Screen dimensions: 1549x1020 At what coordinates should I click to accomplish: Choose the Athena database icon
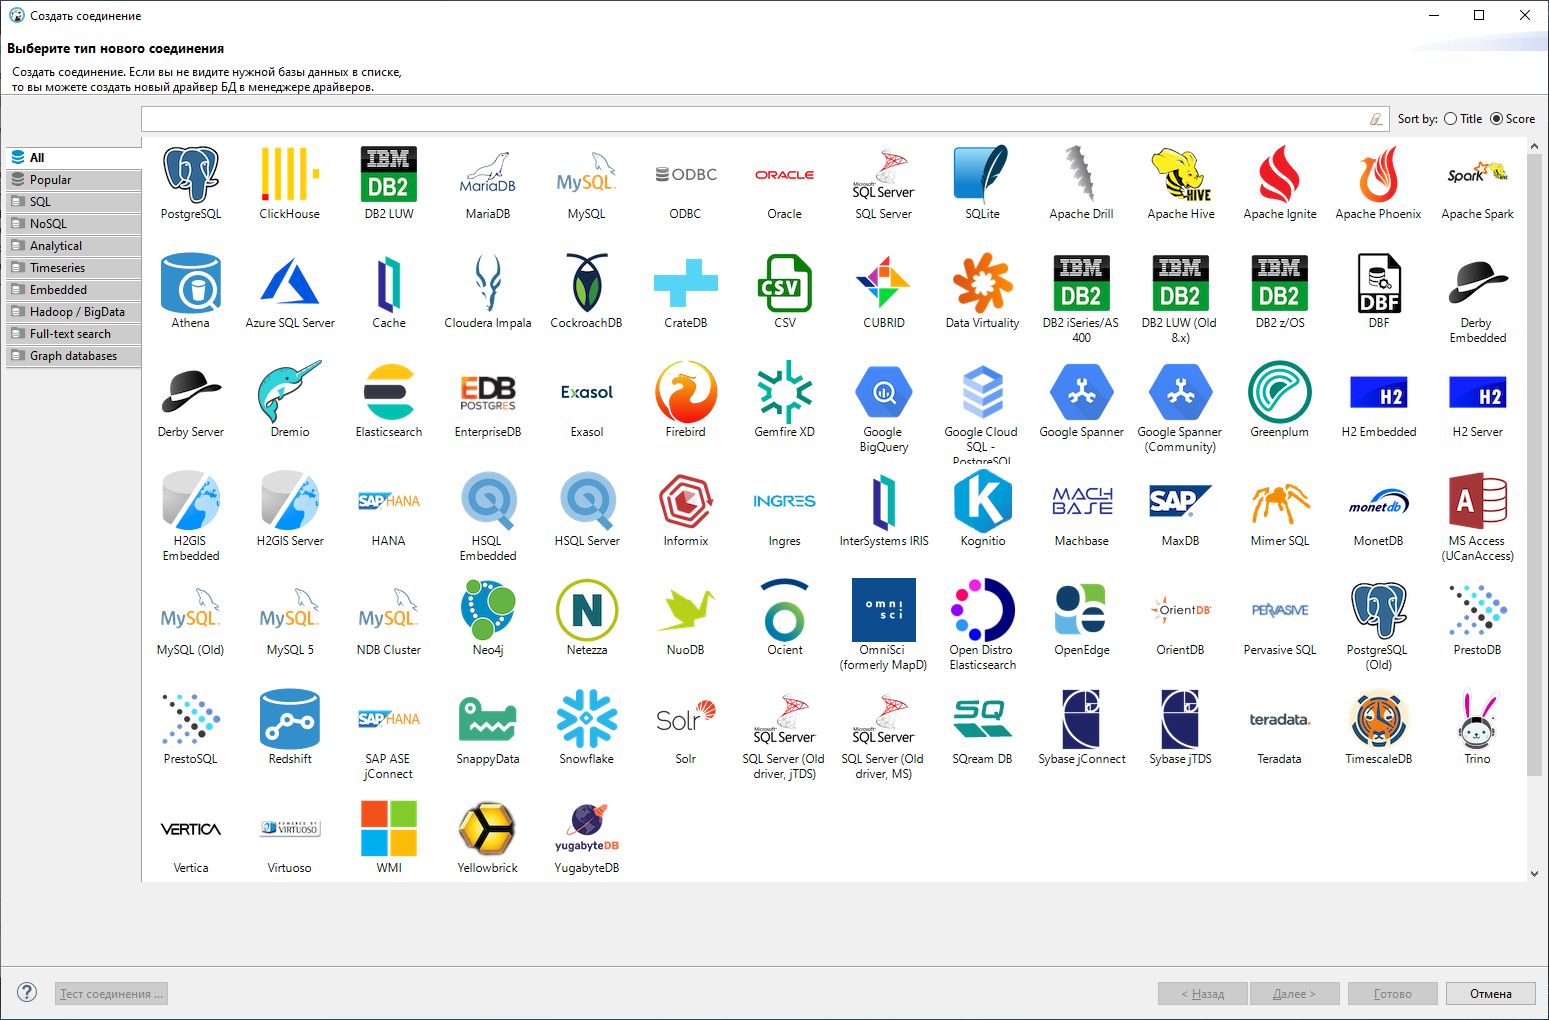(191, 284)
